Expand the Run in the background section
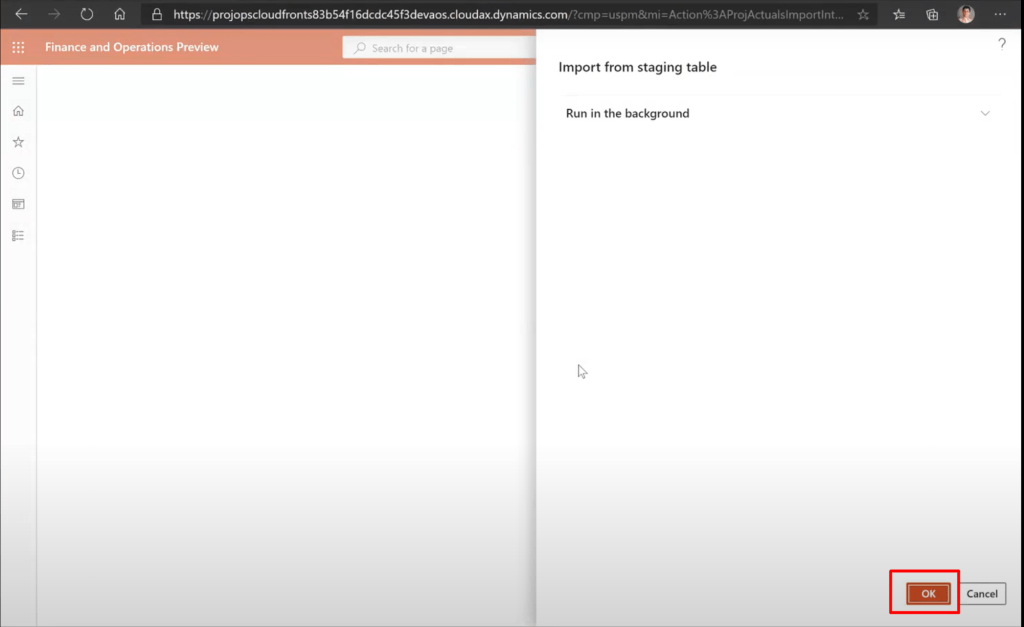1024x627 pixels. pos(628,114)
